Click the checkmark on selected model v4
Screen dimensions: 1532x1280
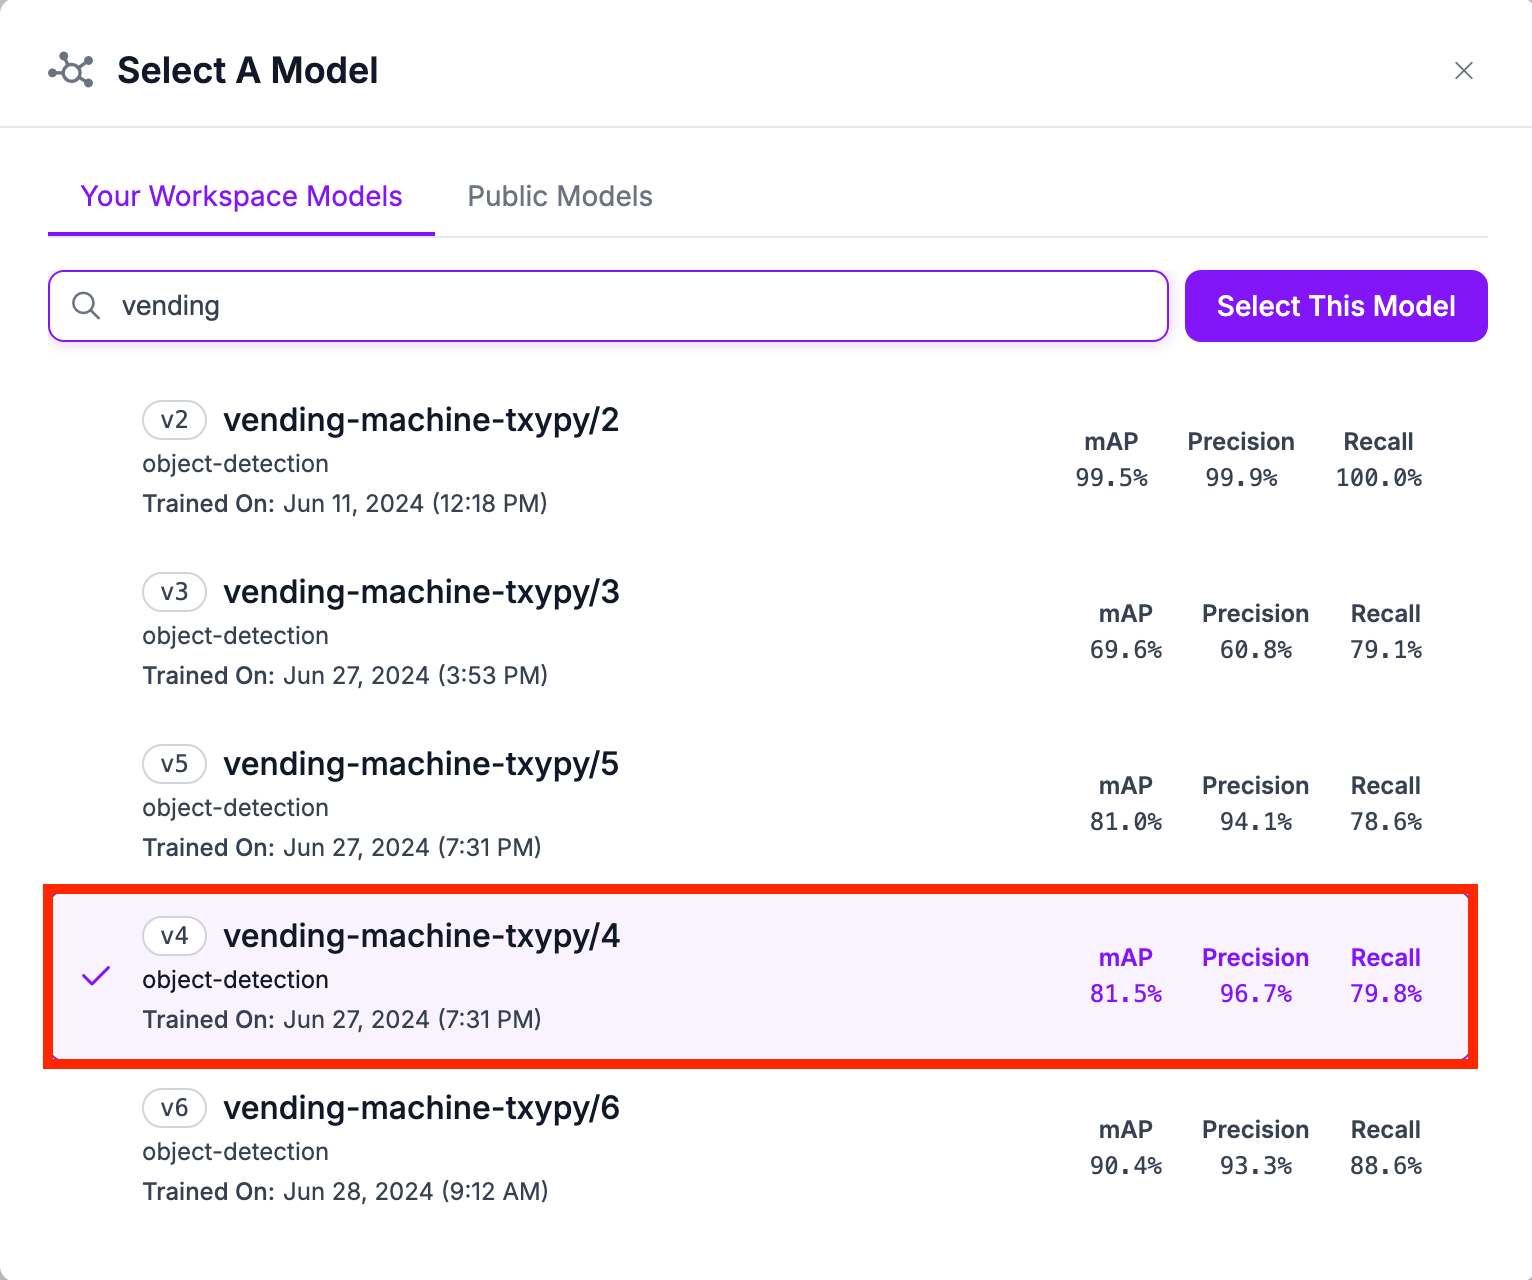[96, 976]
